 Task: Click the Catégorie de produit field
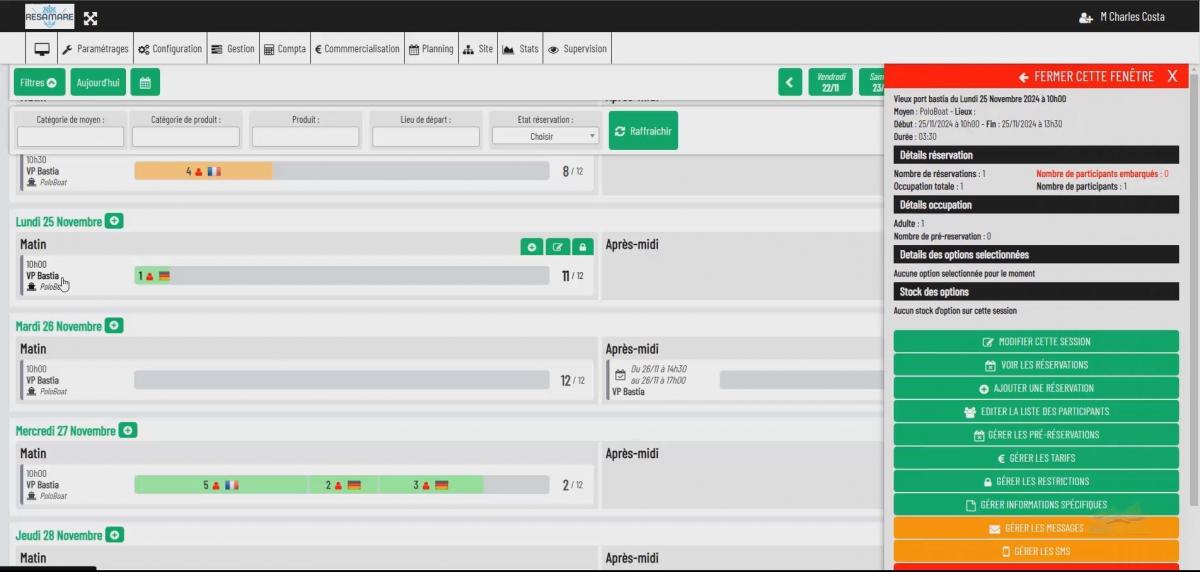[x=186, y=136]
